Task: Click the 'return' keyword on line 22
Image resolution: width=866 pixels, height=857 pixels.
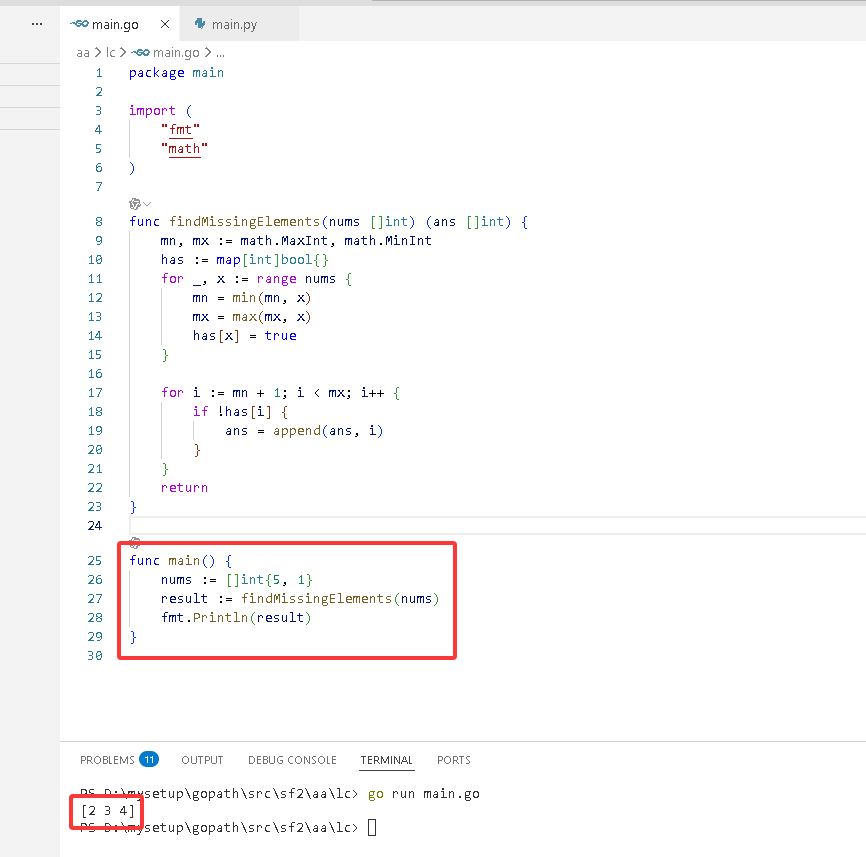Action: tap(184, 488)
